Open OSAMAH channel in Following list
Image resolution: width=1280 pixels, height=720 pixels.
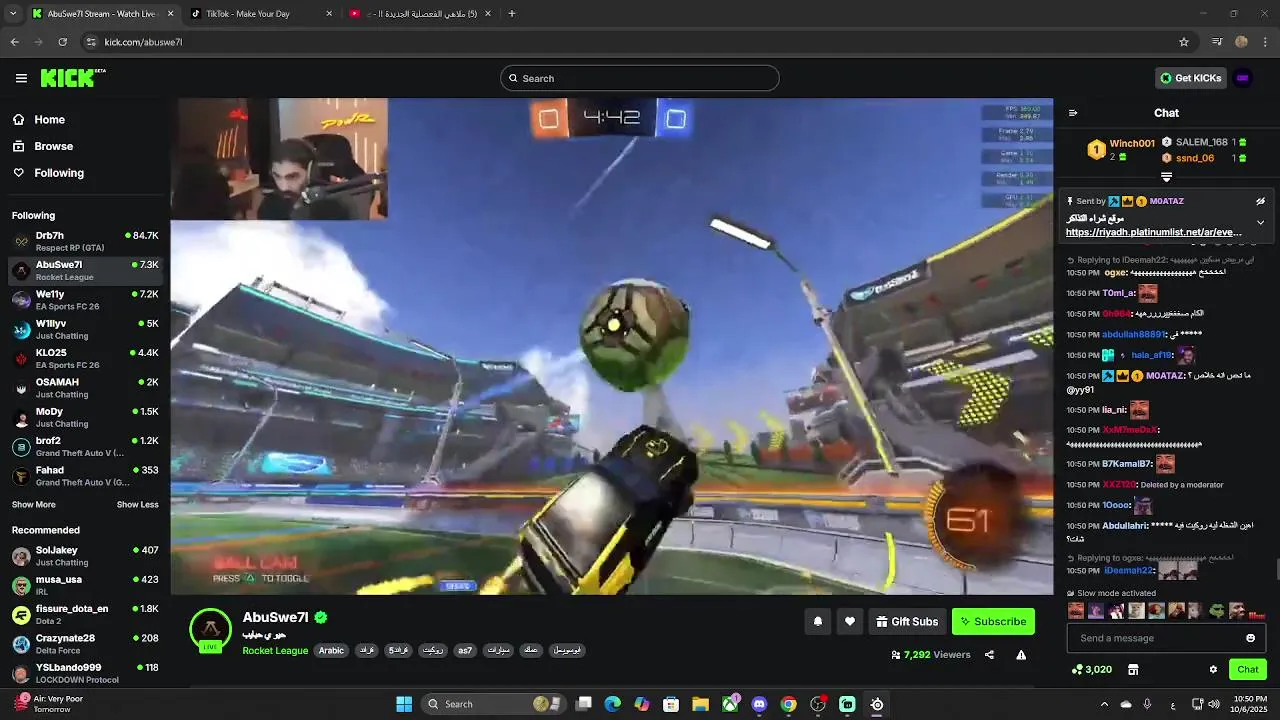(85, 388)
